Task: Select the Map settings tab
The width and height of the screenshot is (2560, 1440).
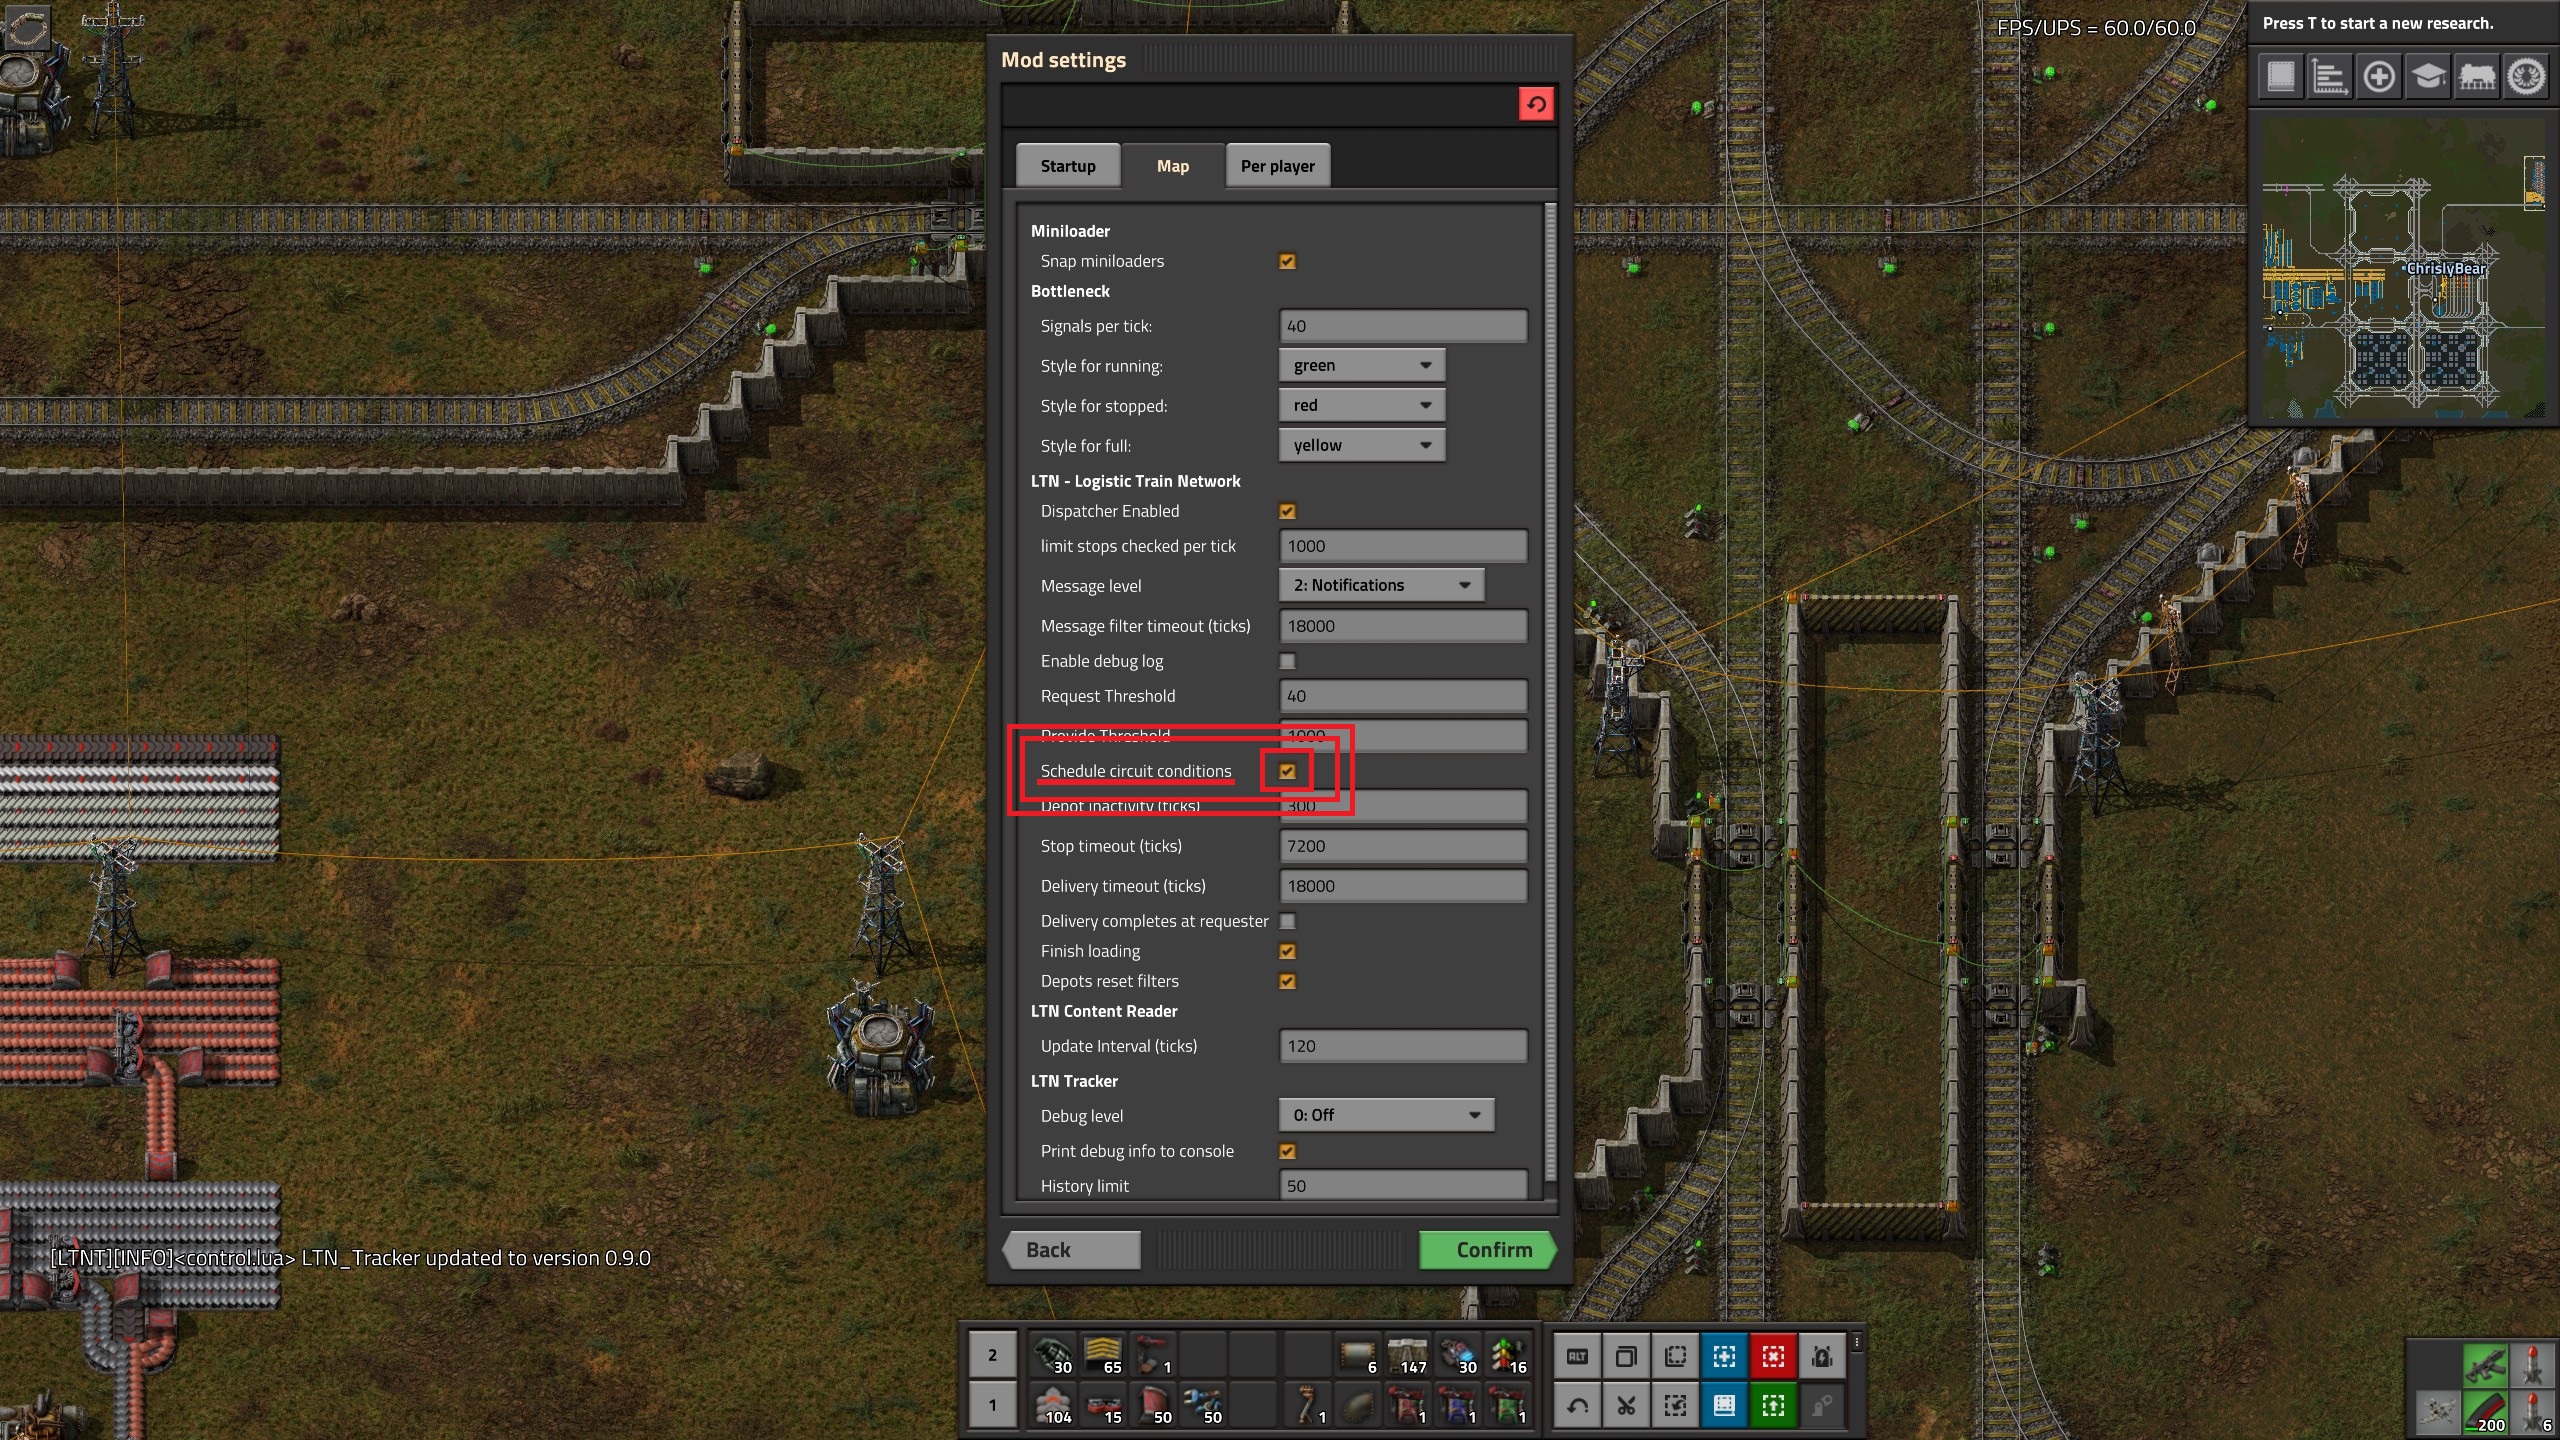Action: (1172, 165)
